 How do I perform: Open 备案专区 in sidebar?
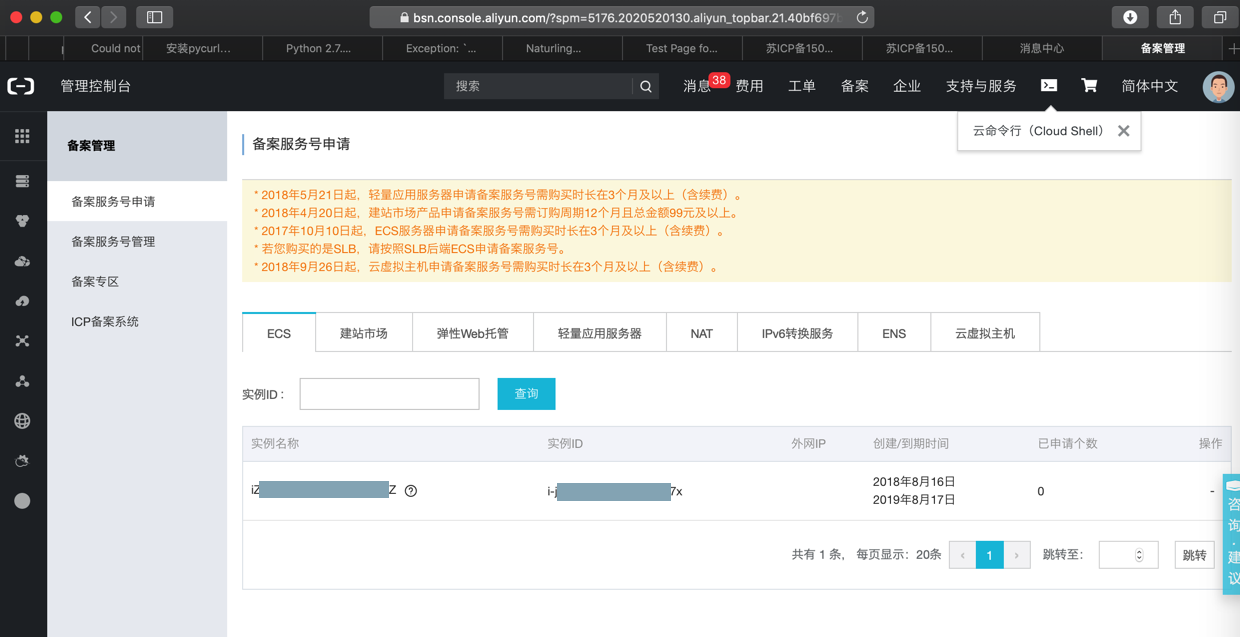pyautogui.click(x=137, y=281)
